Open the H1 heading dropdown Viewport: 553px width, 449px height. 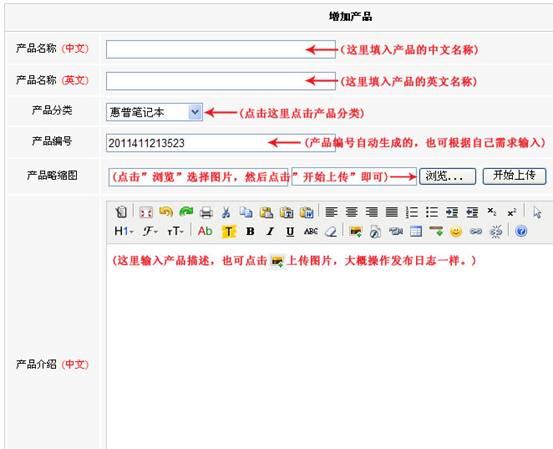tap(124, 231)
